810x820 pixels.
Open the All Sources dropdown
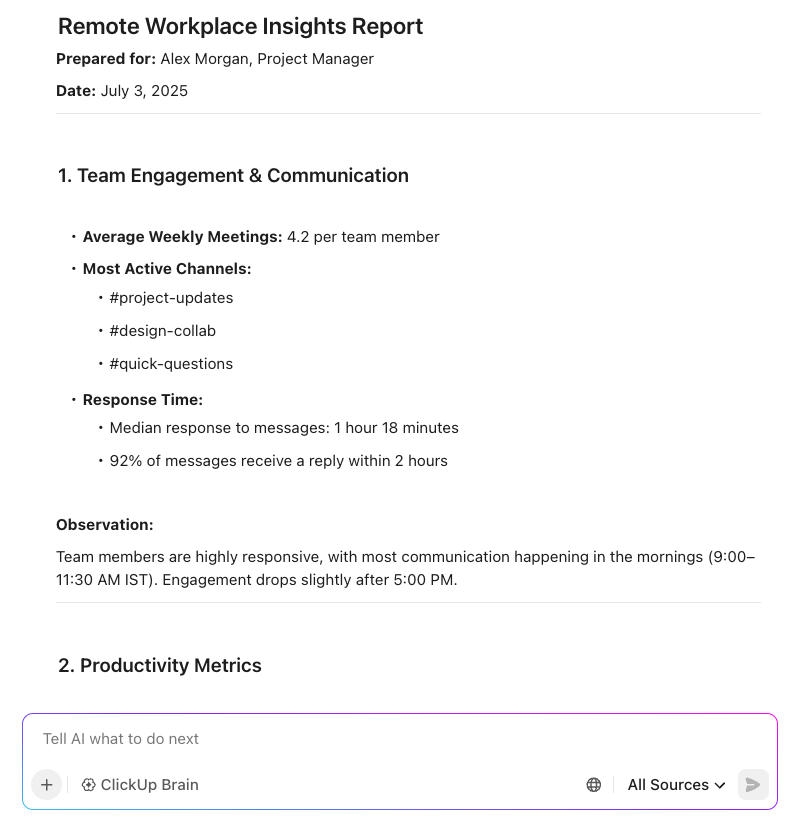coord(676,784)
